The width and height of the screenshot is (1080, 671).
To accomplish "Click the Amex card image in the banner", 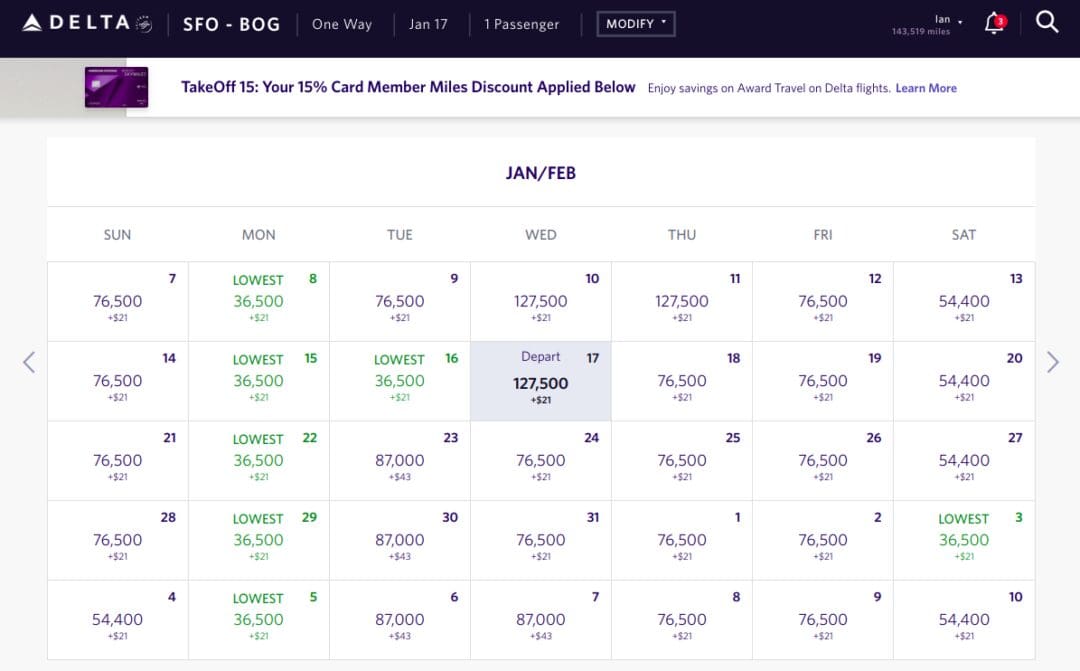I will coord(117,87).
